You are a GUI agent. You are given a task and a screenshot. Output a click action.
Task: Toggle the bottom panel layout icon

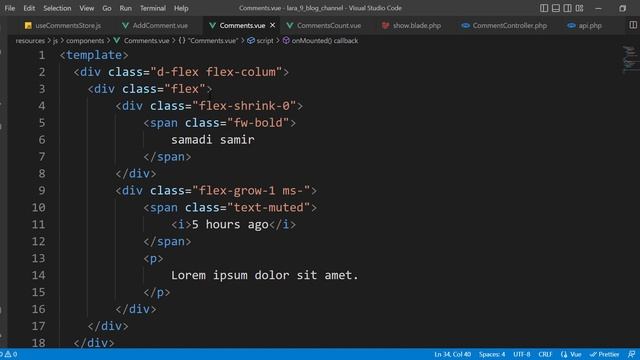point(556,8)
